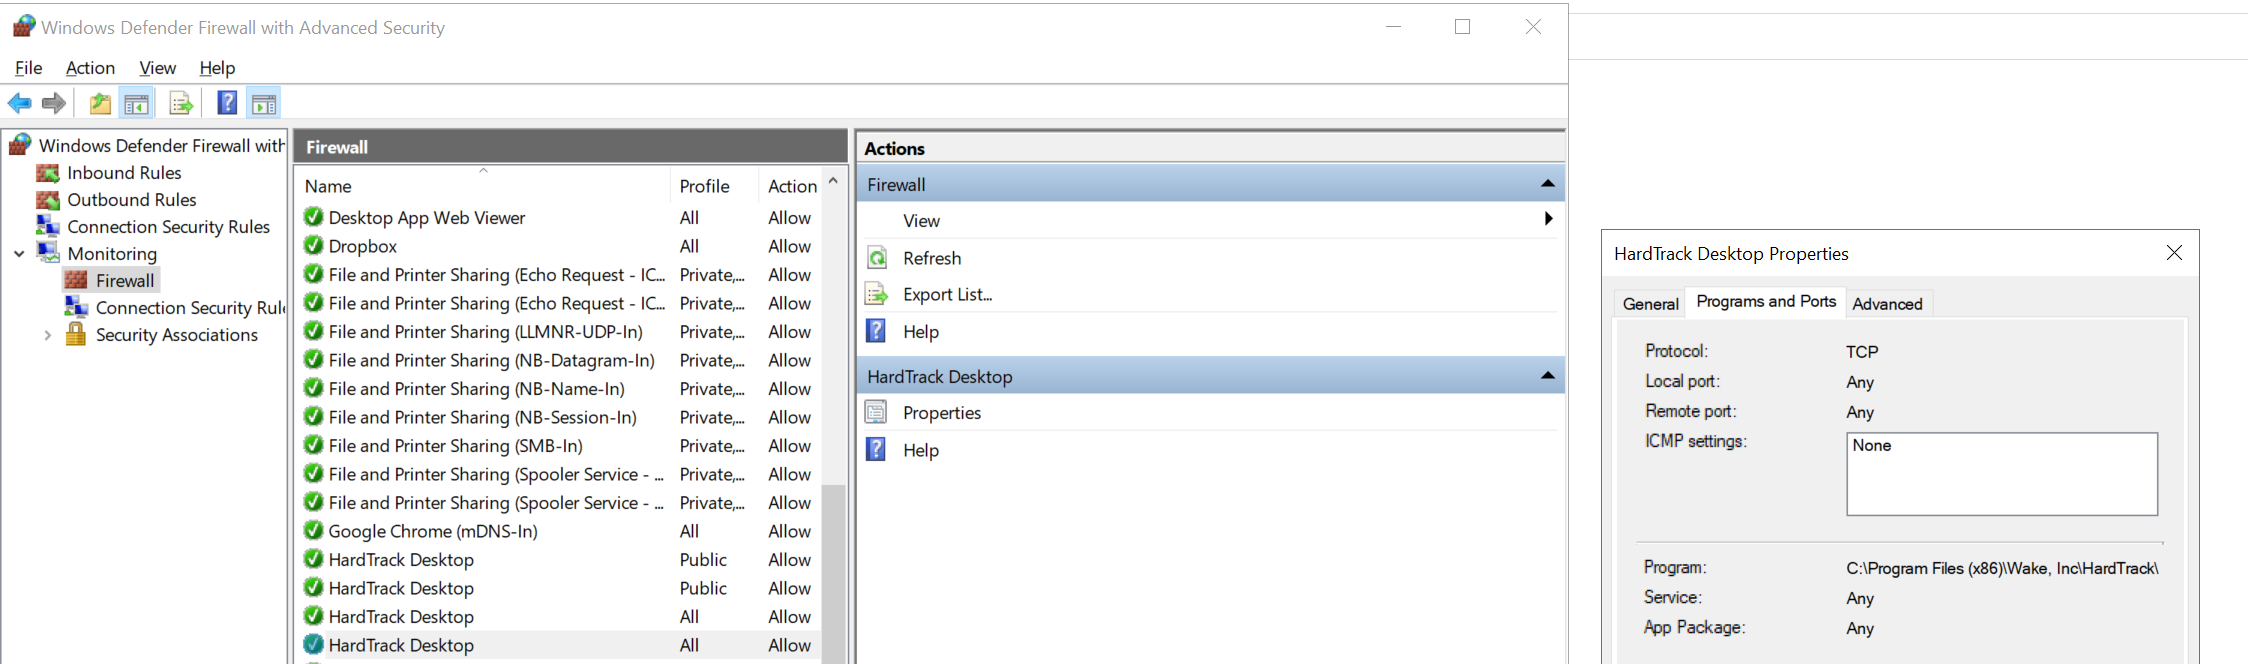Click the list scrollbar up arrow

pyautogui.click(x=833, y=182)
